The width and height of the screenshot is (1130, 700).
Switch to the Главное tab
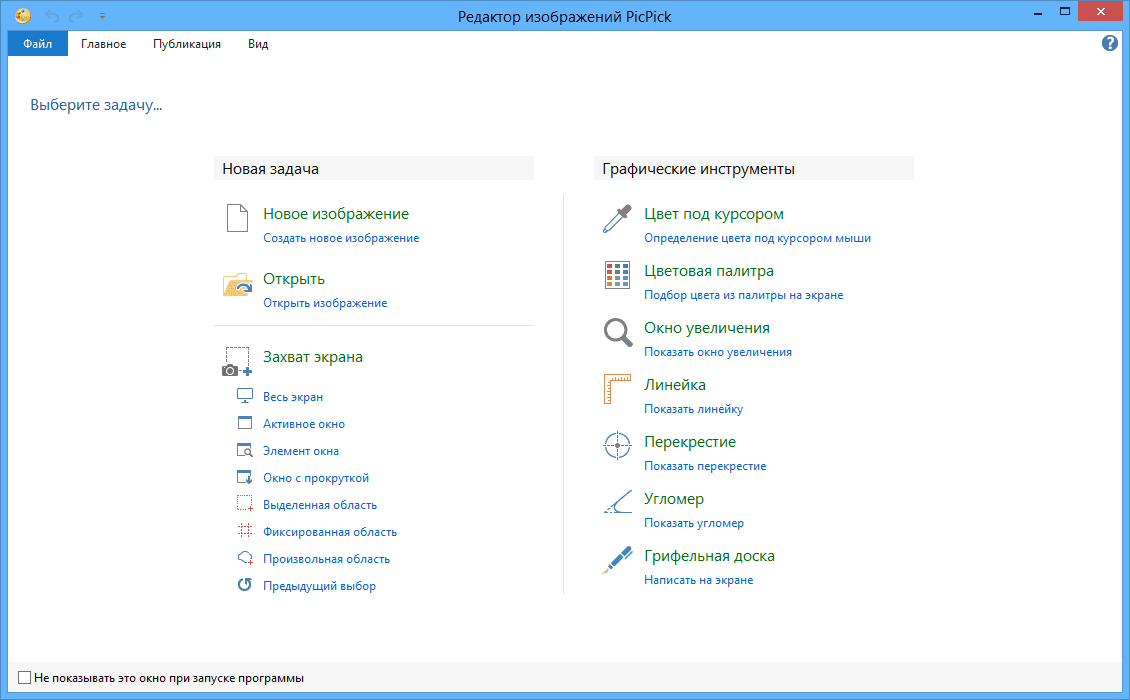coord(103,44)
